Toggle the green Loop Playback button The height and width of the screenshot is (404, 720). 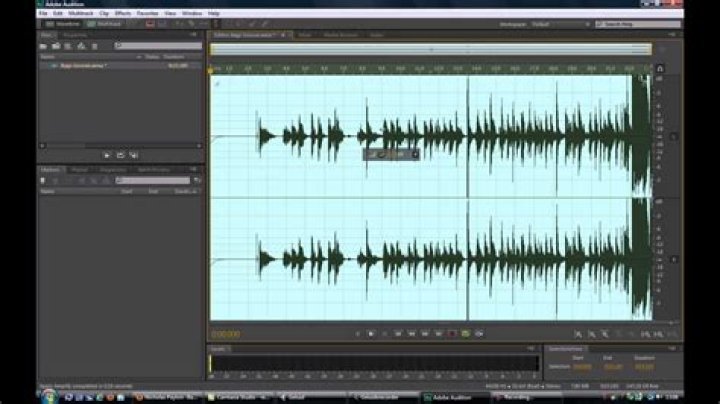[x=466, y=334]
